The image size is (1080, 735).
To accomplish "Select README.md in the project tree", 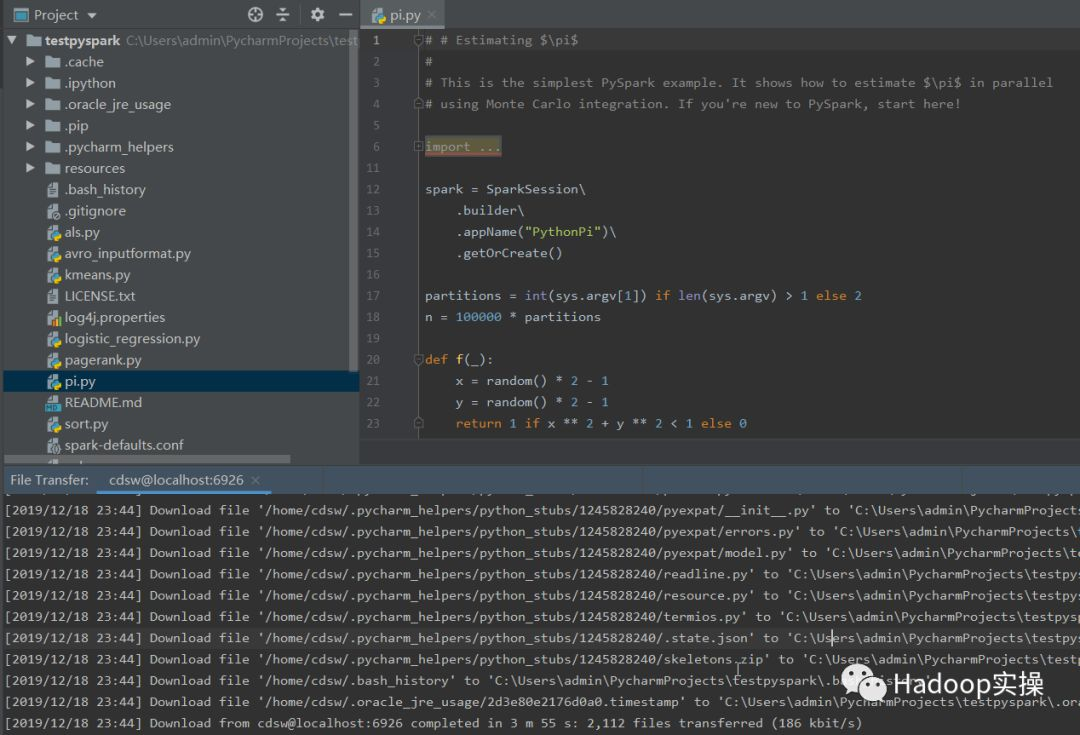I will [103, 403].
